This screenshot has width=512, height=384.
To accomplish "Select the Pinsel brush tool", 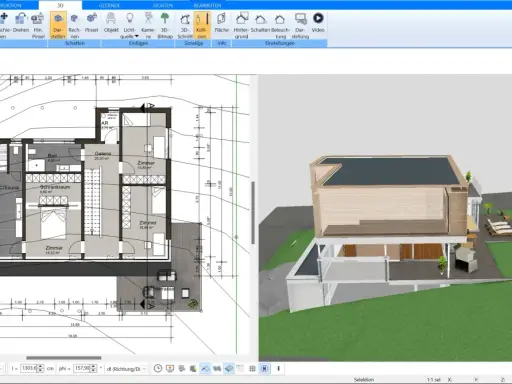I will click(91, 23).
